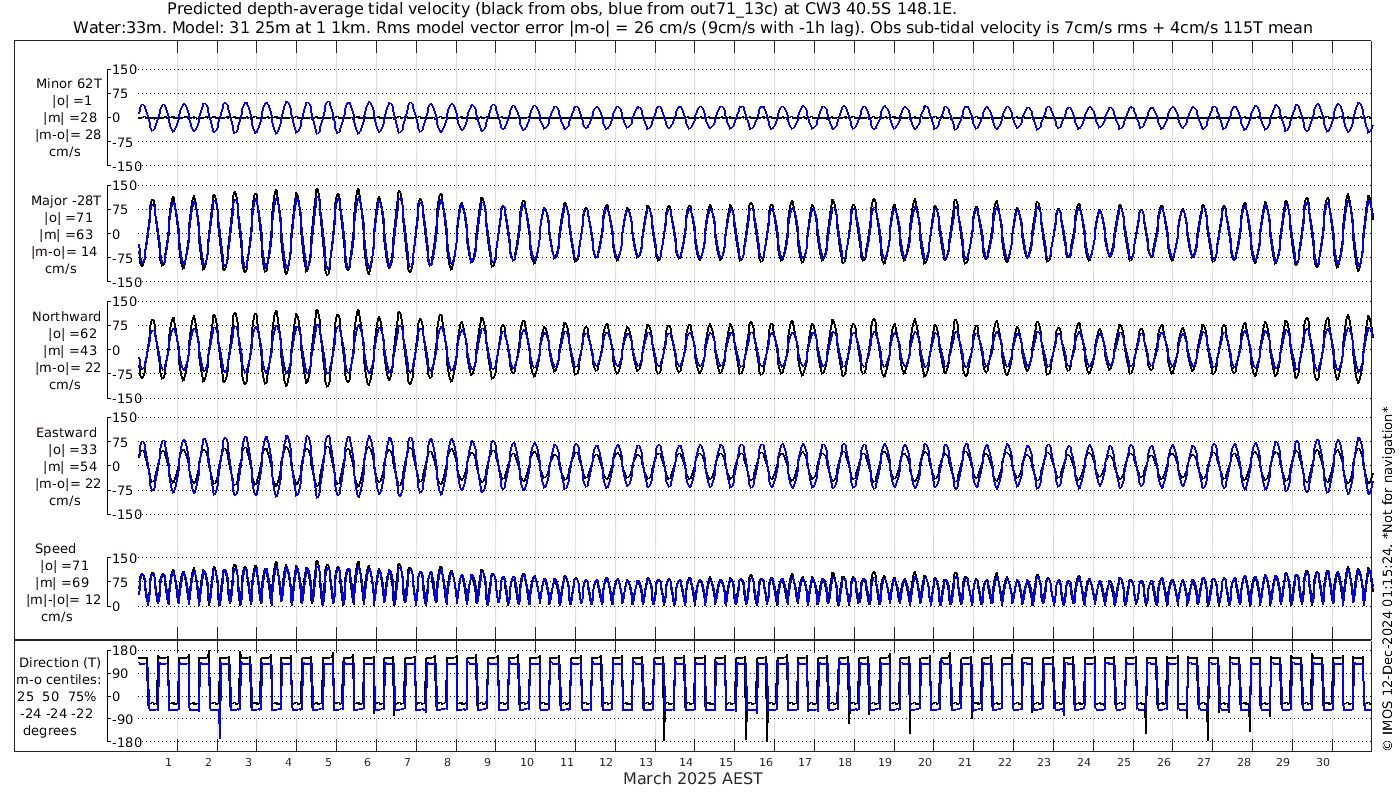Screen dimensions: 1400x800
Task: Click the day '15' x-axis tick label
Action: [x=726, y=762]
